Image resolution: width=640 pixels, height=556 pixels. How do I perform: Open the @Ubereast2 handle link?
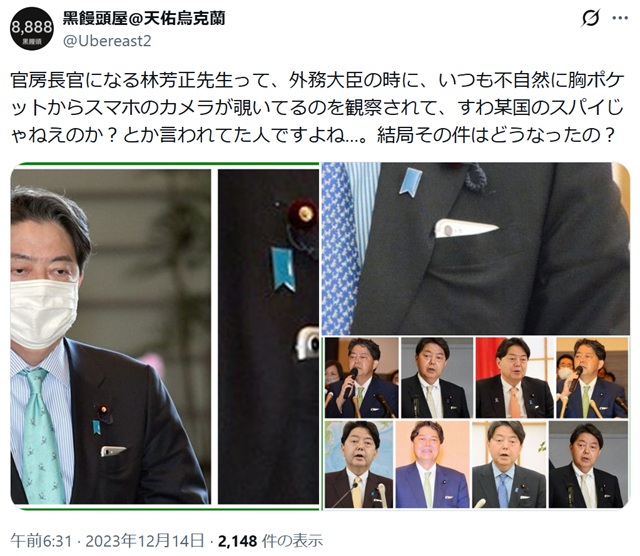tap(107, 41)
